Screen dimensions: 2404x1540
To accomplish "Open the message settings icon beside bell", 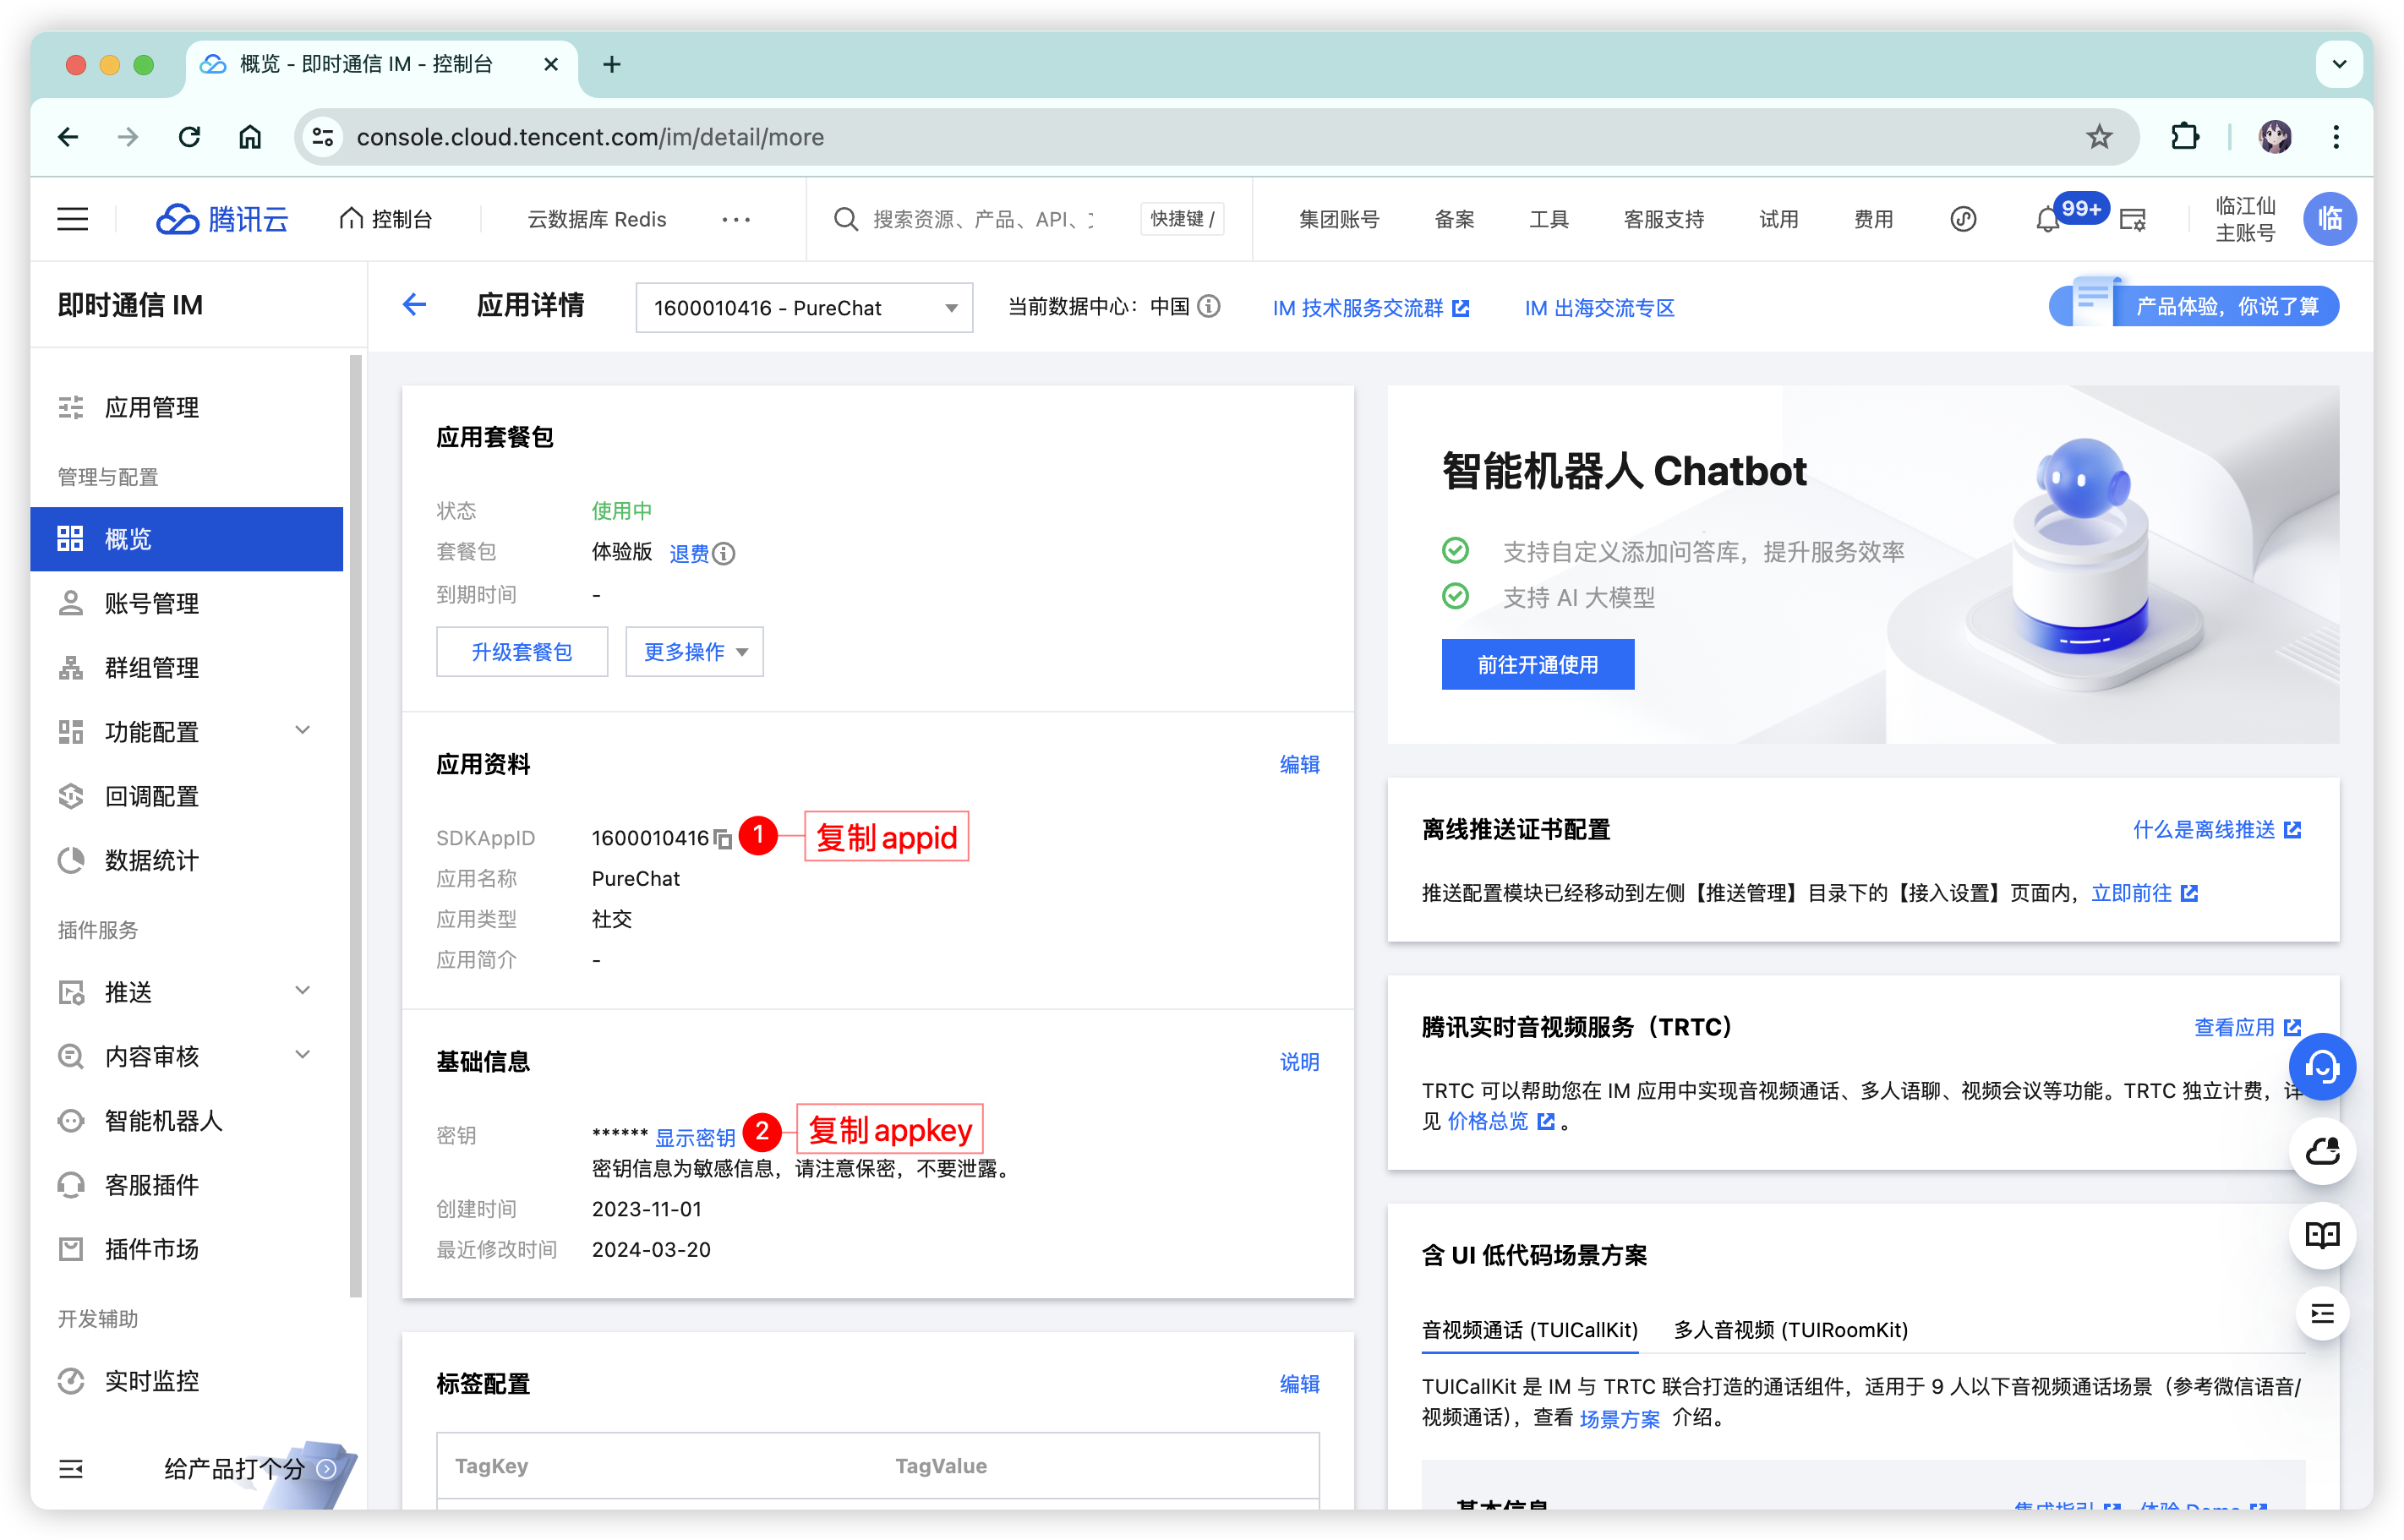I will (x=2132, y=220).
